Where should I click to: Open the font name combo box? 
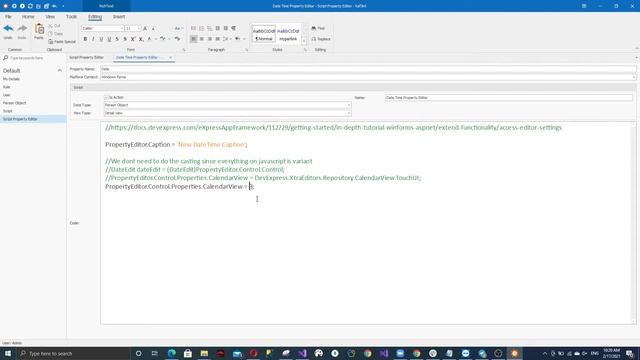(x=122, y=29)
